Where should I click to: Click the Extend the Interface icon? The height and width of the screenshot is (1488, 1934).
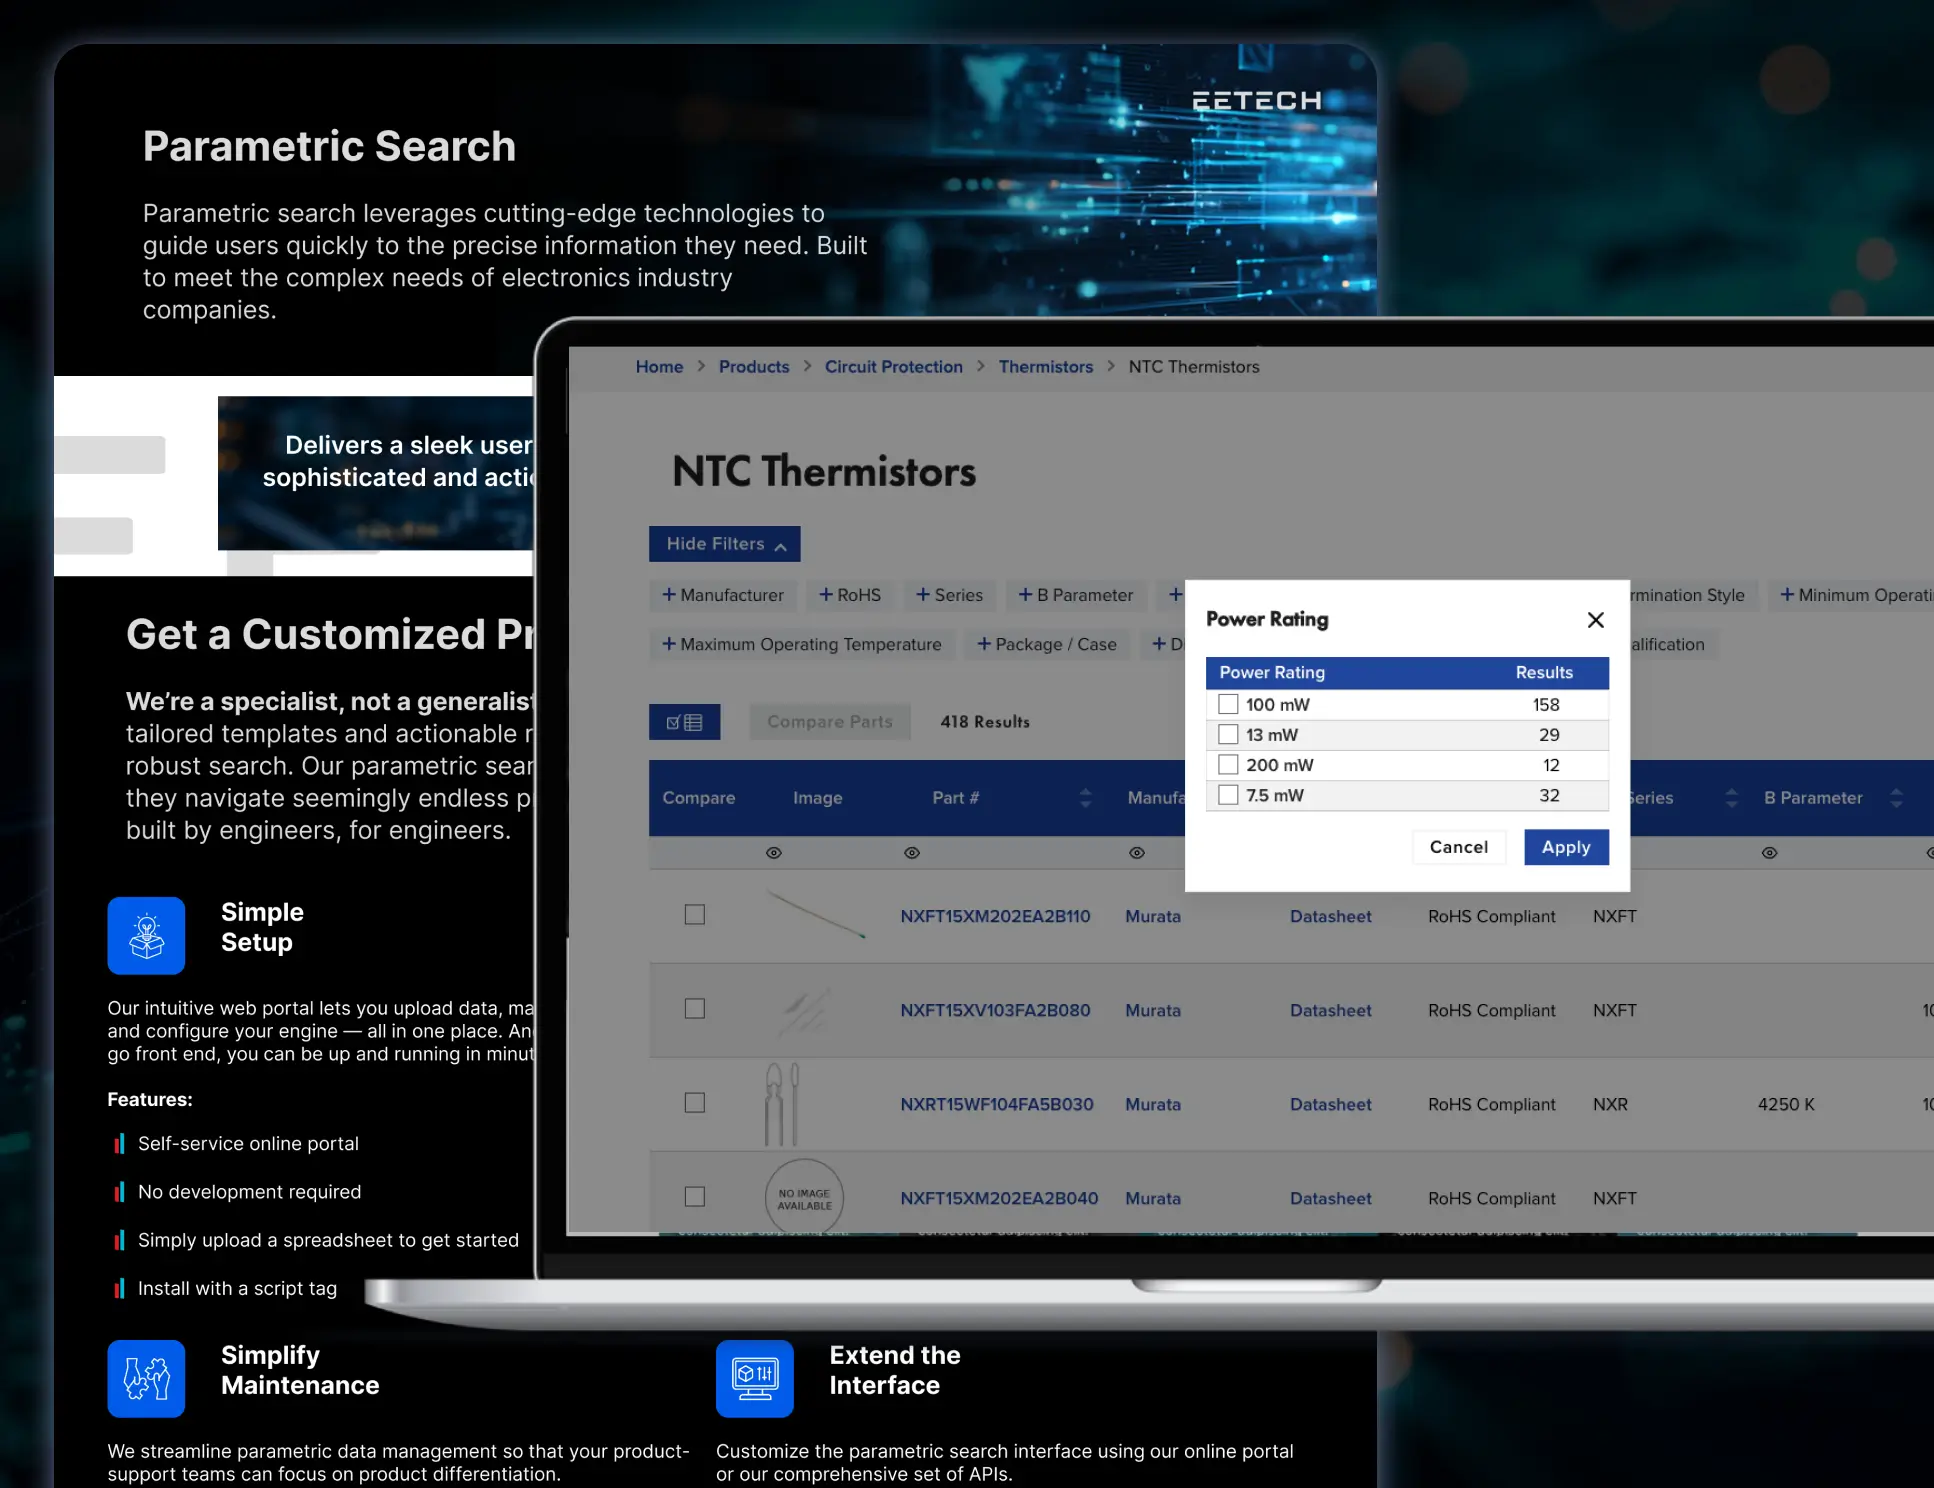[754, 1378]
